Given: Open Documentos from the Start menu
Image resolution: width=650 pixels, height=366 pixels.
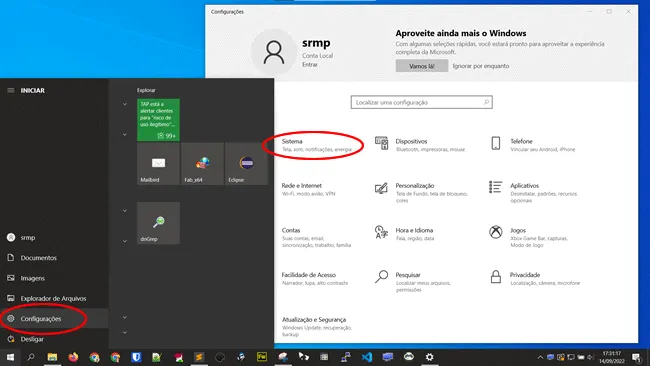Looking at the screenshot, I should [x=54, y=258].
